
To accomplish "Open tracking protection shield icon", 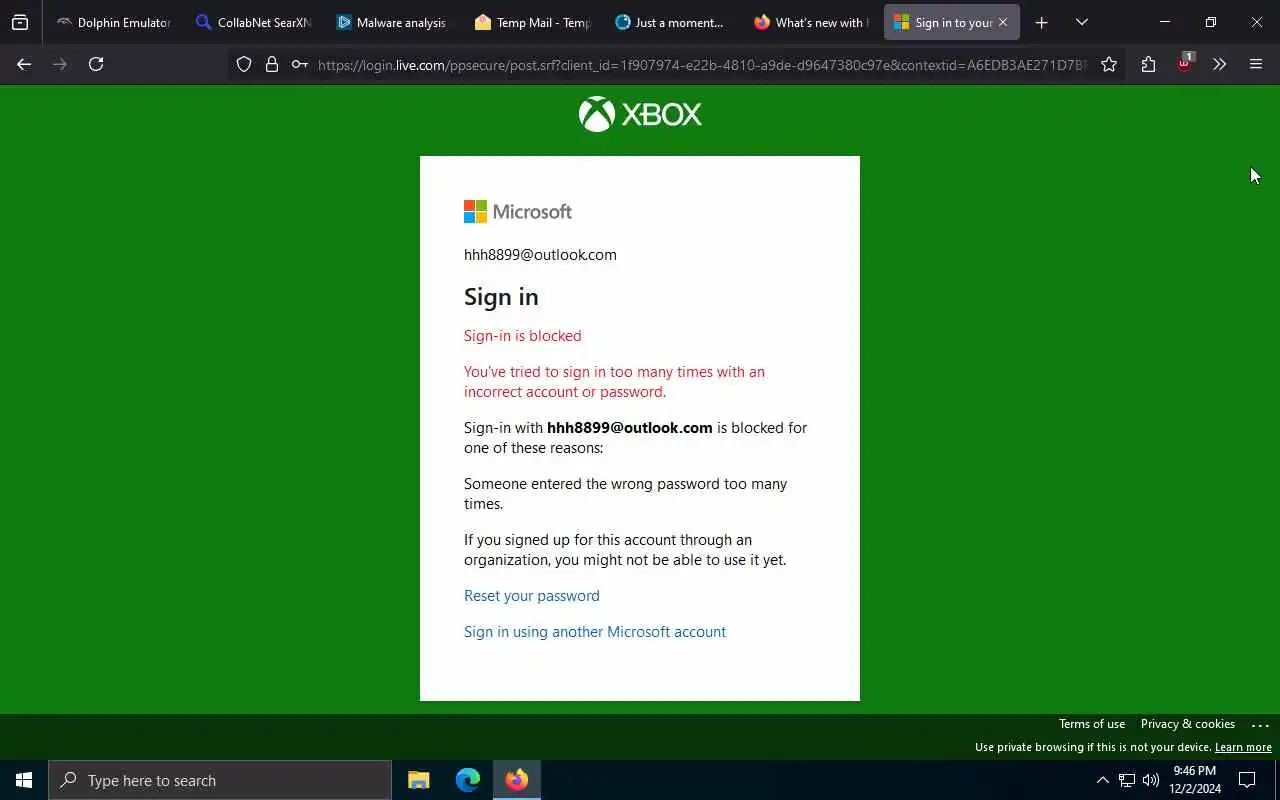I will click(x=244, y=64).
